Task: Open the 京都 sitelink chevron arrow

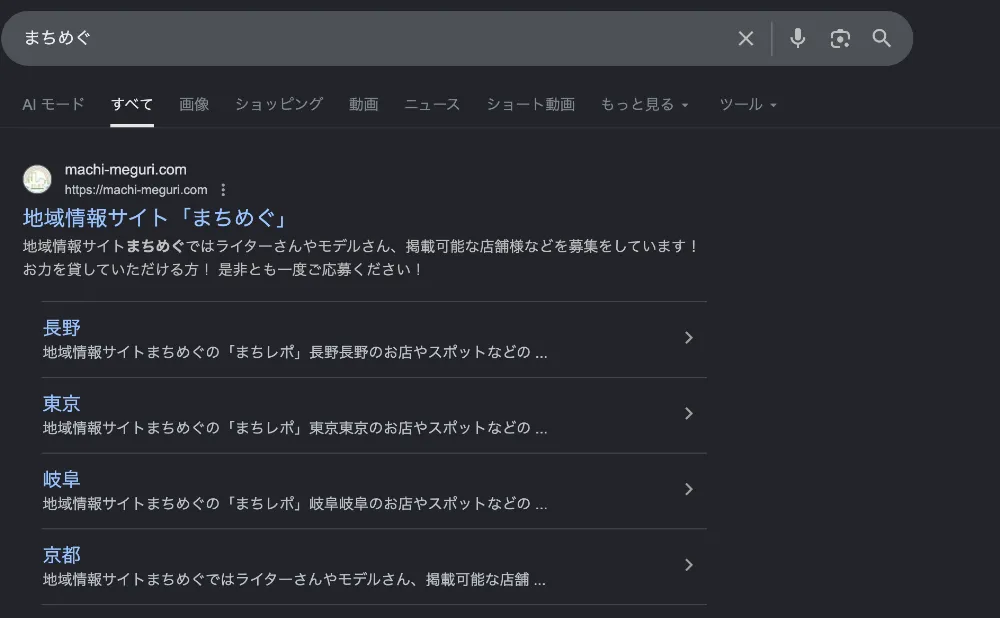Action: tap(689, 565)
